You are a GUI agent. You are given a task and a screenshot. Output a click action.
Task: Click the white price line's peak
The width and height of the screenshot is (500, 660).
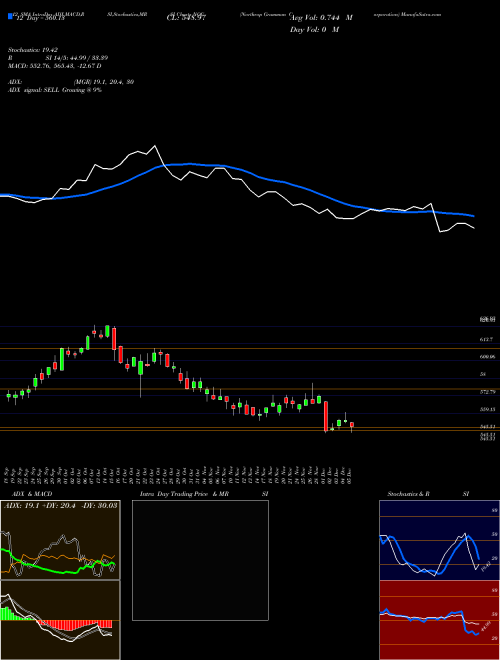click(x=155, y=146)
